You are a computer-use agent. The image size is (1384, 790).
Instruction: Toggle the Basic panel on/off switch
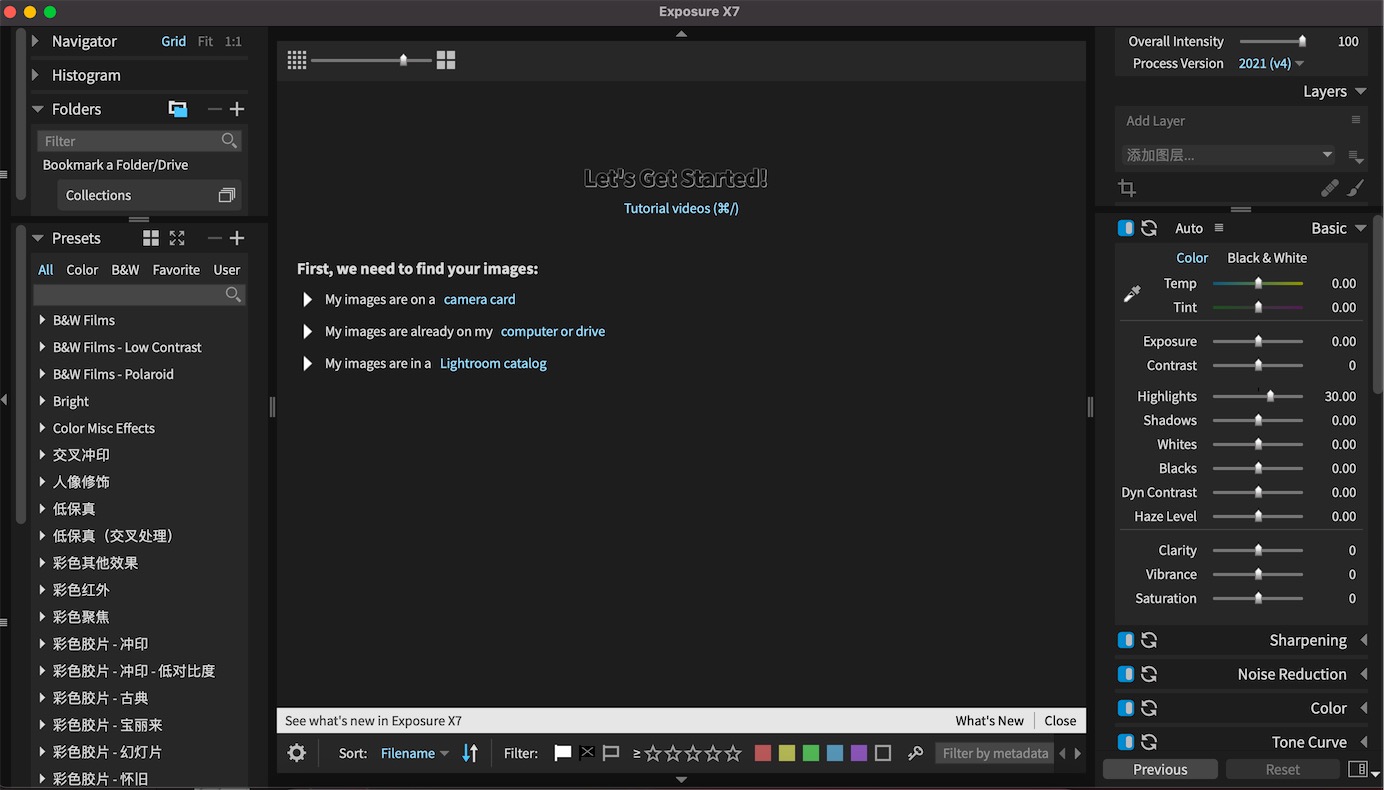pos(1126,228)
